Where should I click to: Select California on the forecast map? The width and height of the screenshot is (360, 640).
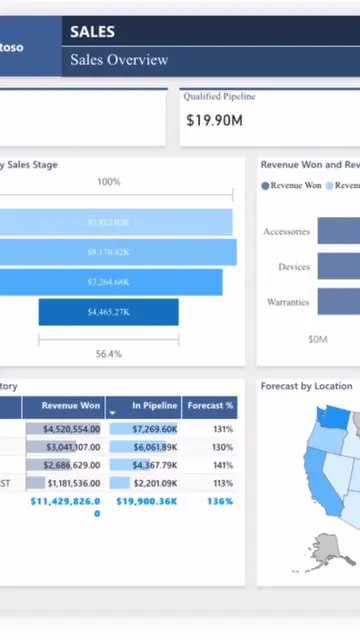[323, 482]
